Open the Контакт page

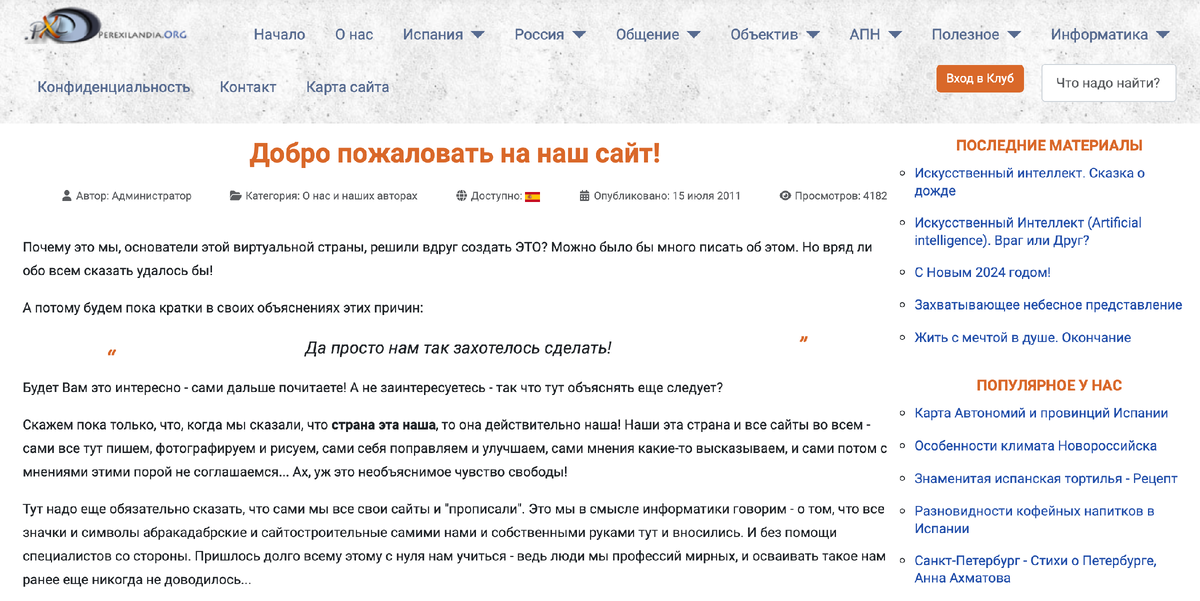point(248,87)
